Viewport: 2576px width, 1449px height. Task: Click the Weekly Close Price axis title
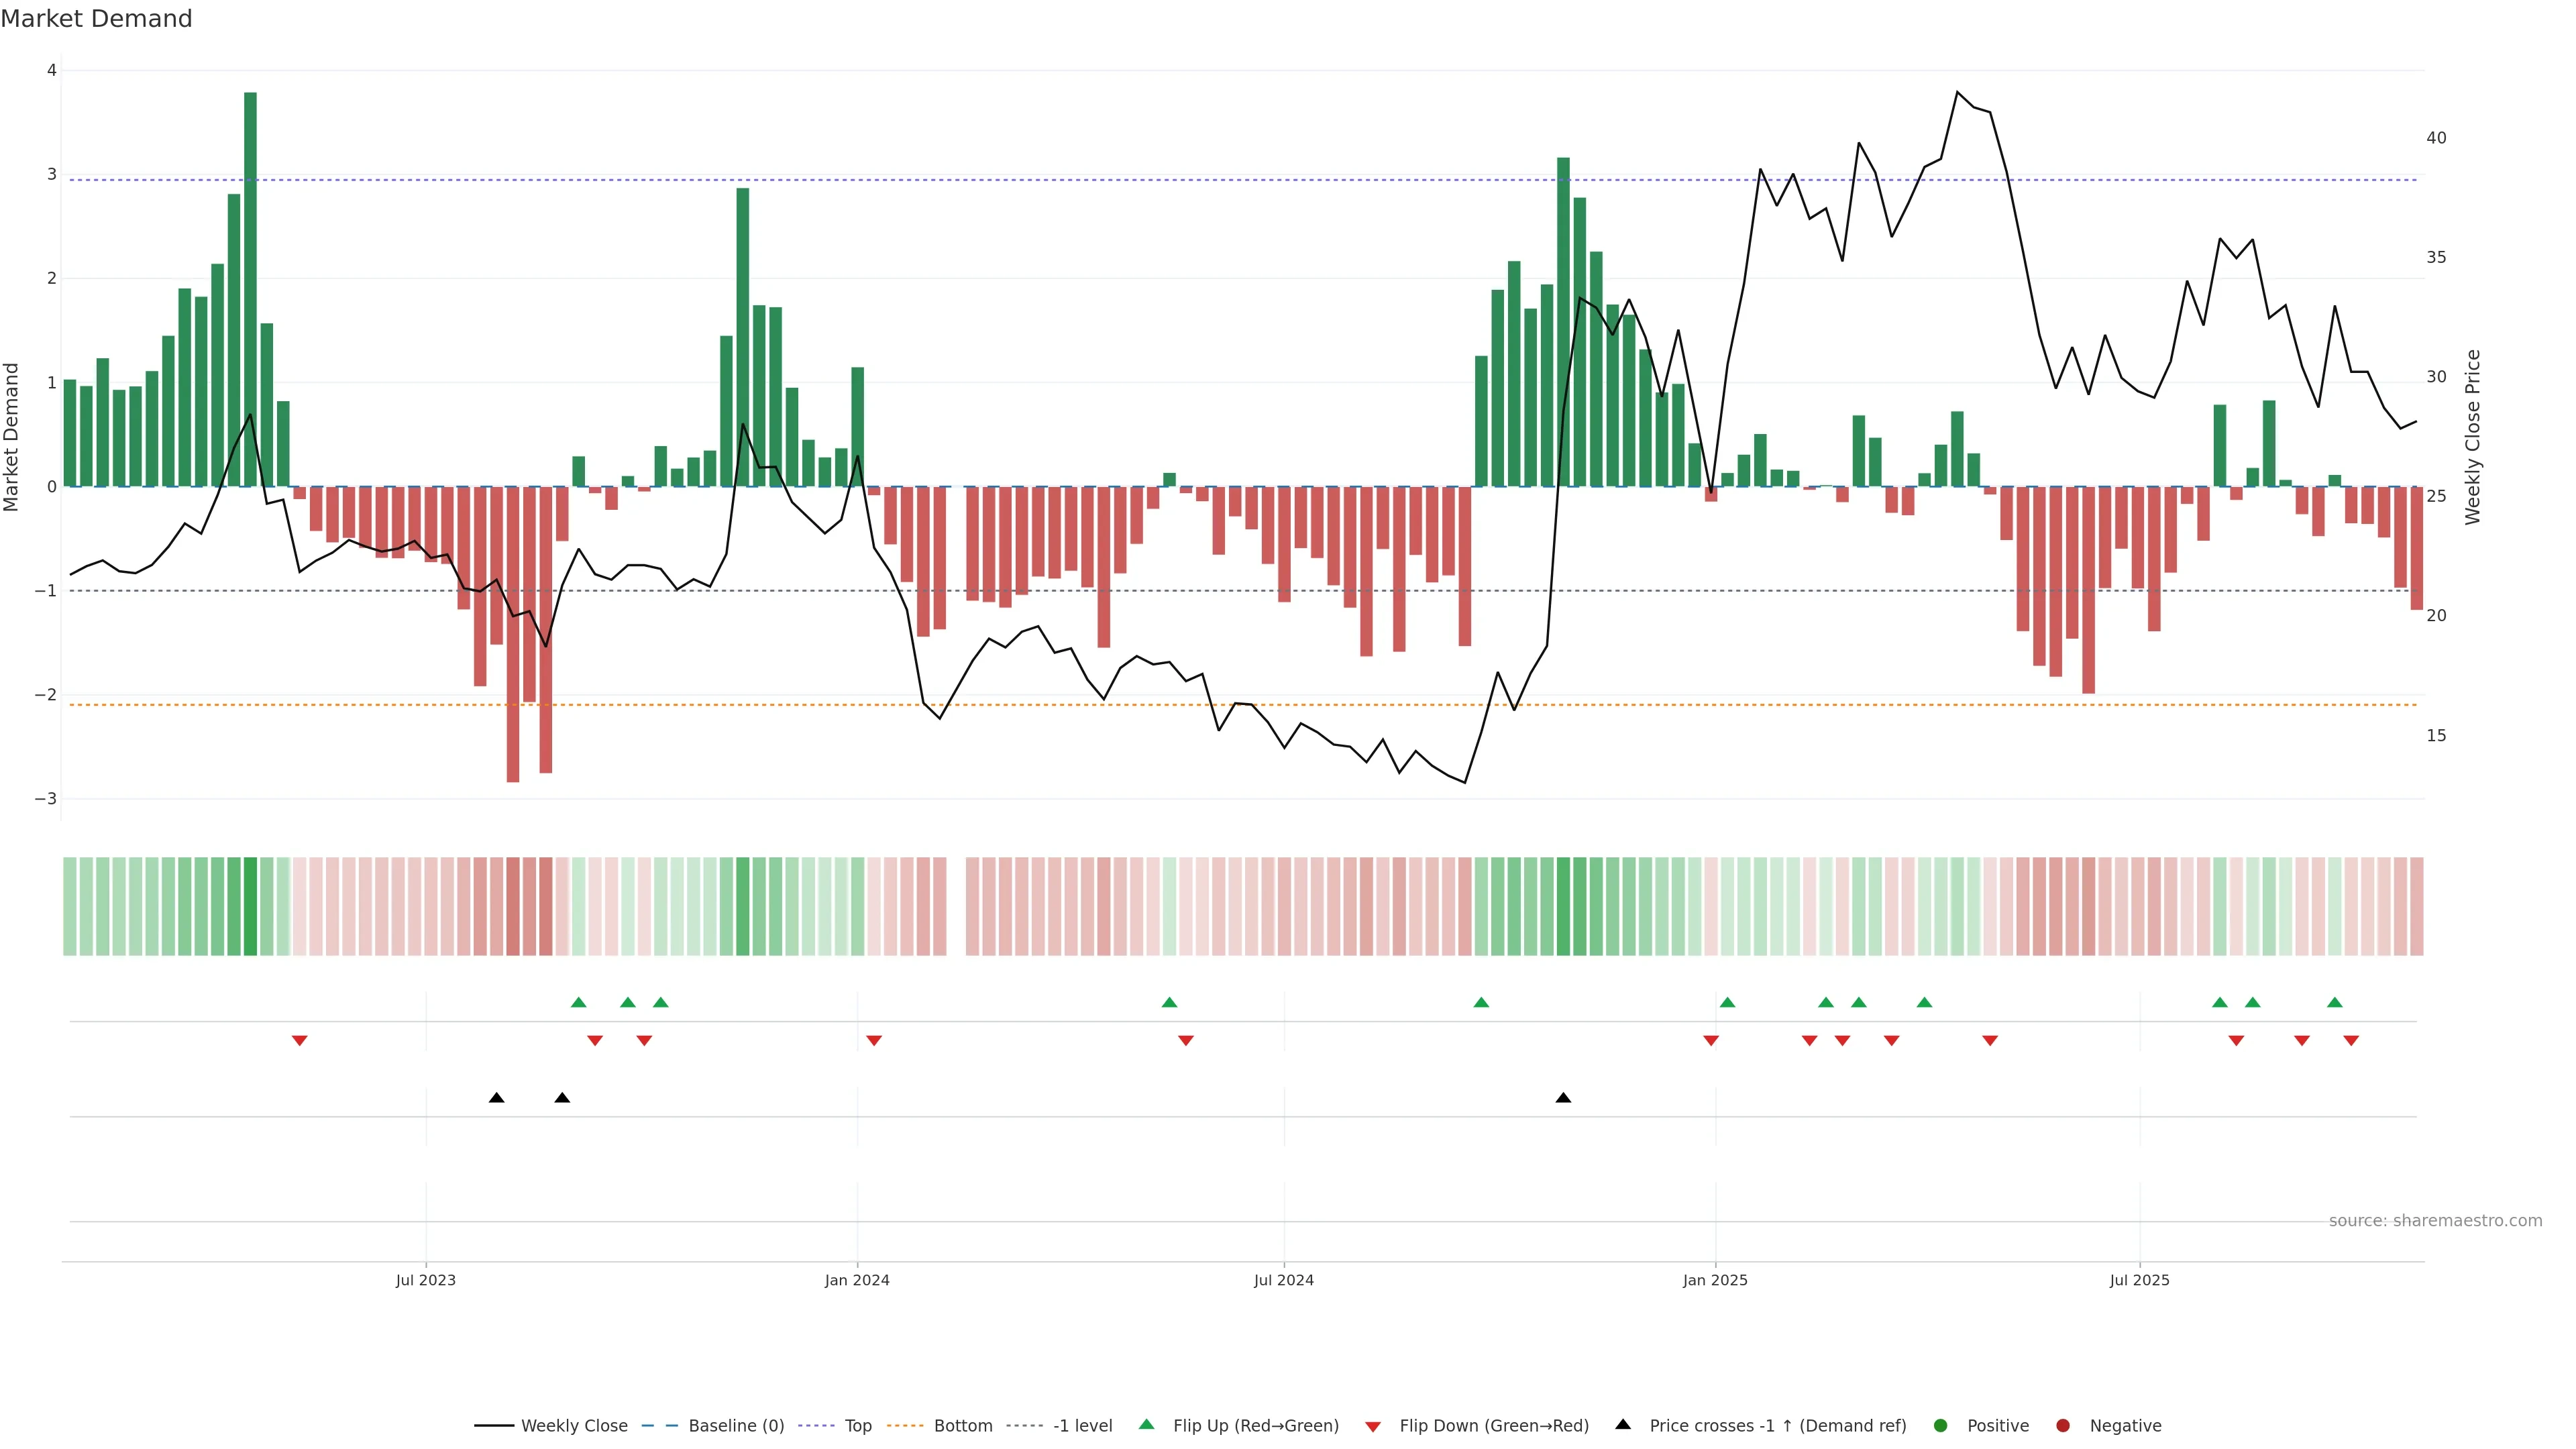2472,437
